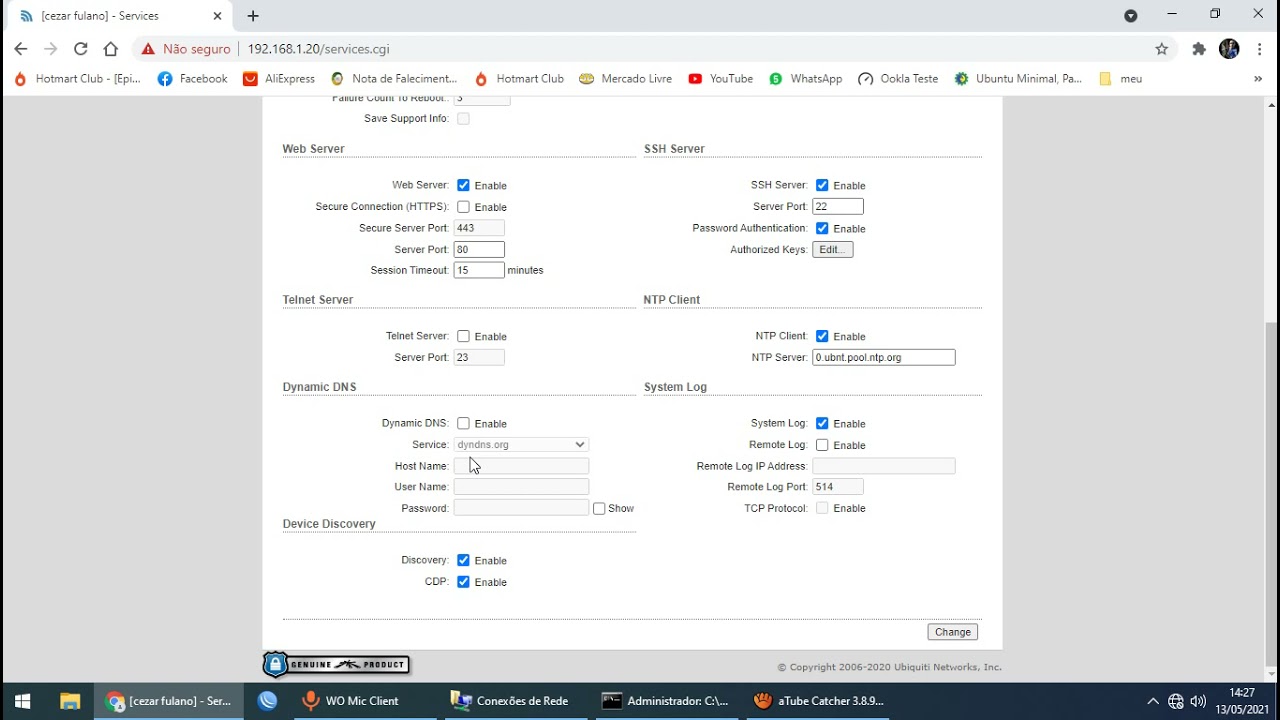
Task: Toggle the Web Server Enable checkbox
Action: (463, 185)
